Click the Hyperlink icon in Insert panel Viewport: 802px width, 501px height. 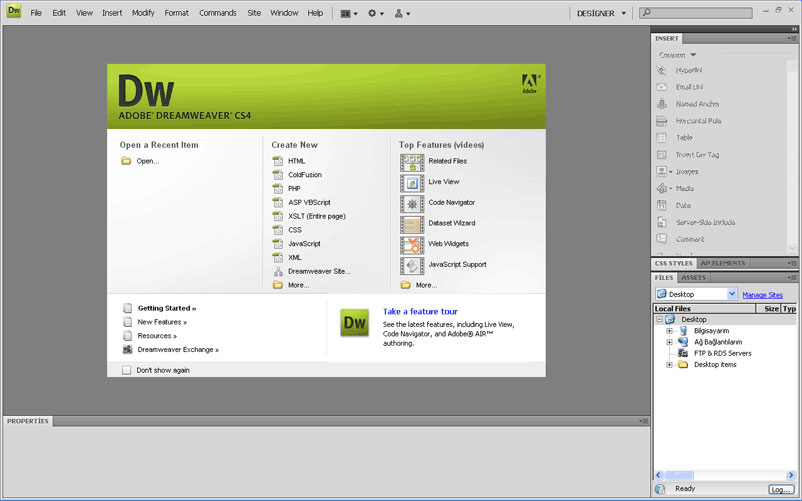[x=661, y=71]
